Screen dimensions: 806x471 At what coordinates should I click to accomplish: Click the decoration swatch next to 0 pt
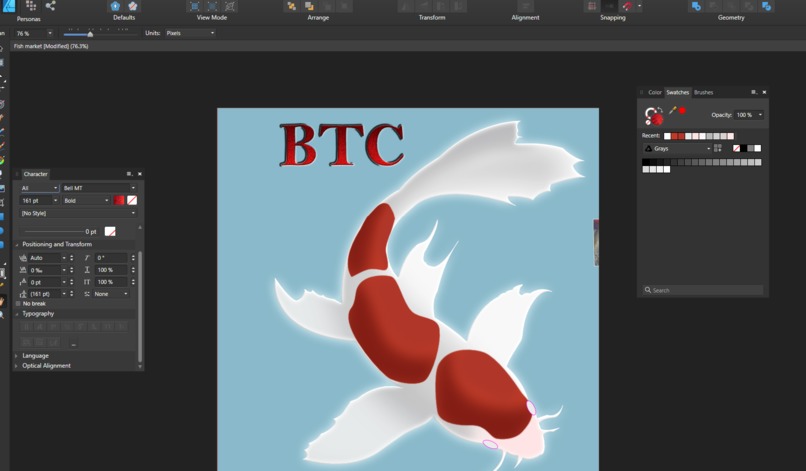[110, 231]
